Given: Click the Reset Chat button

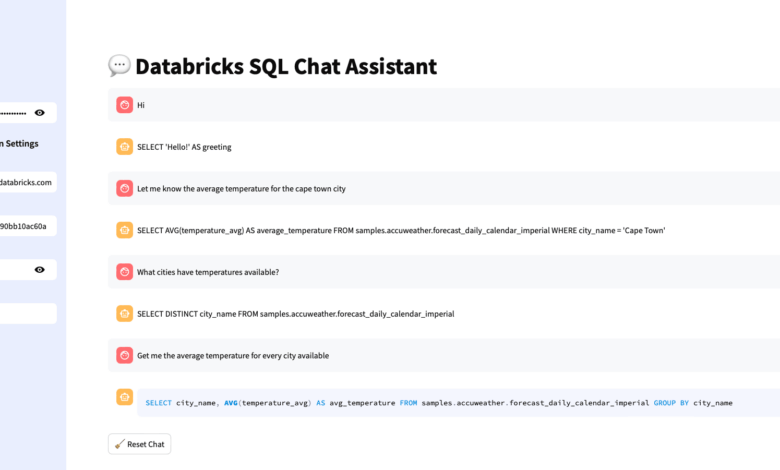Looking at the screenshot, I should click(x=139, y=444).
